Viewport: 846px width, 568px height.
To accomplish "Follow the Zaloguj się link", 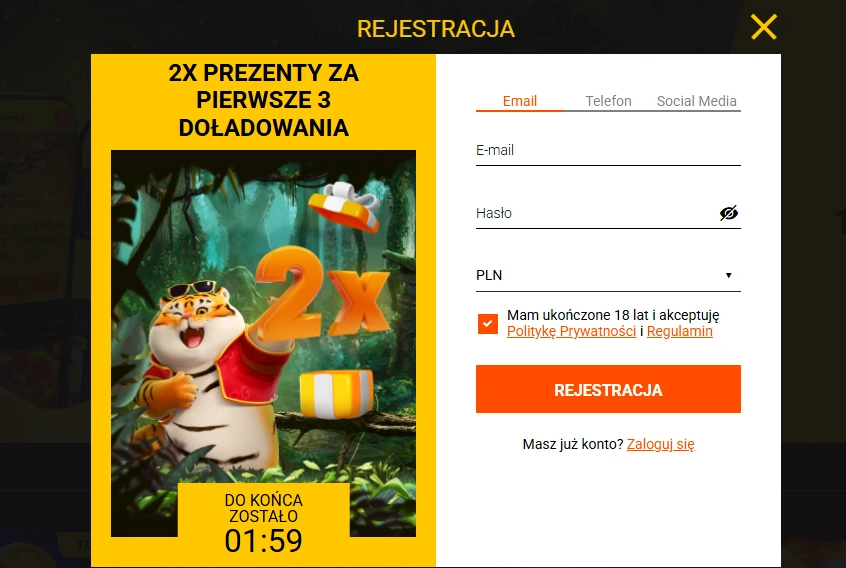I will [660, 444].
